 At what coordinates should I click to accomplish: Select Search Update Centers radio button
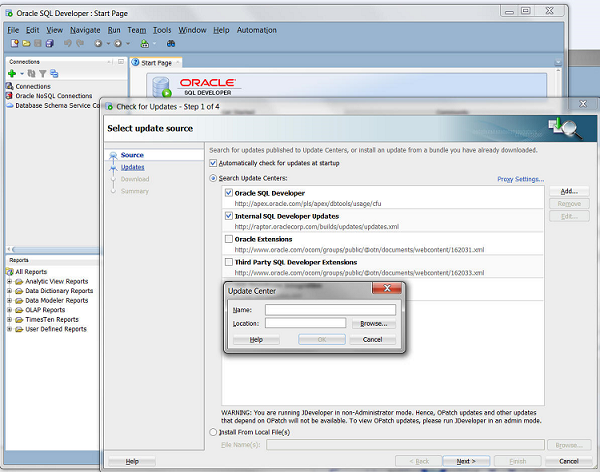(x=213, y=178)
